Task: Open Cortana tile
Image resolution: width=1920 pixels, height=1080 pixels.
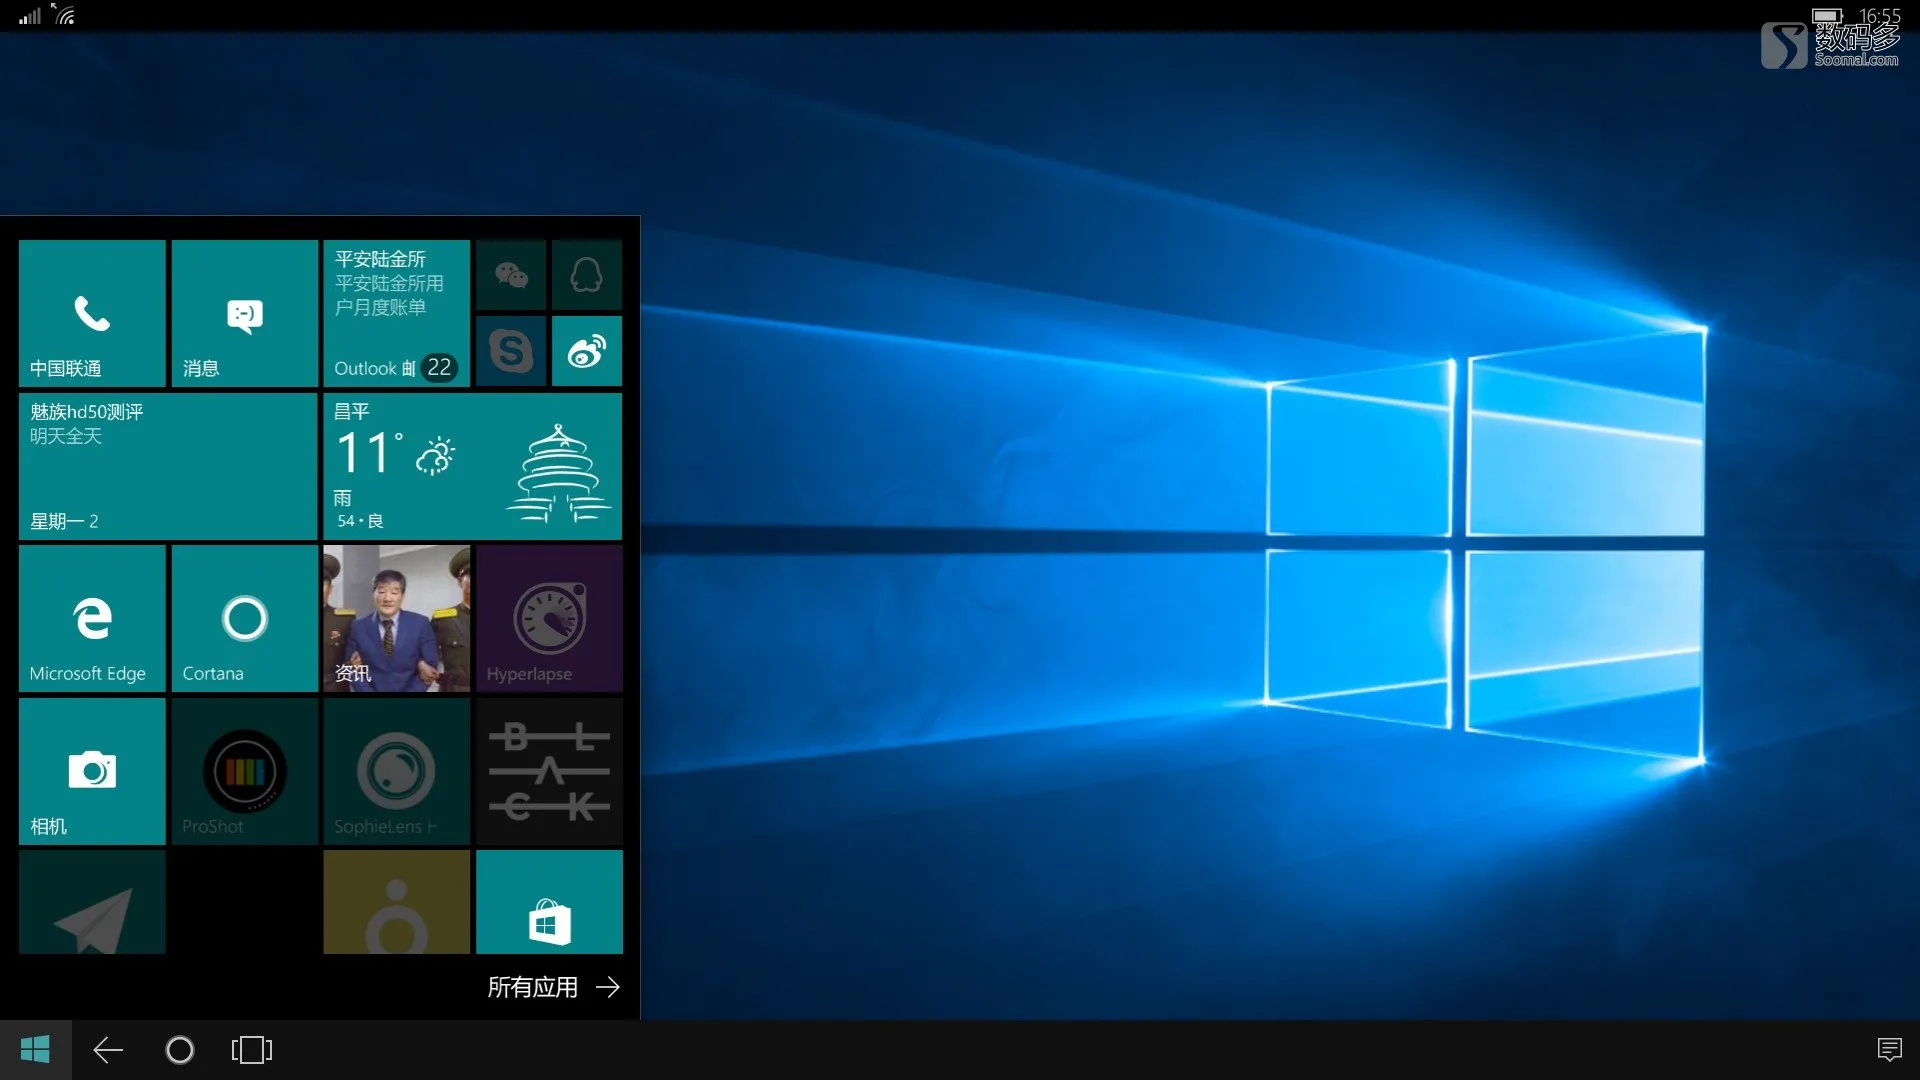Action: pyautogui.click(x=245, y=618)
